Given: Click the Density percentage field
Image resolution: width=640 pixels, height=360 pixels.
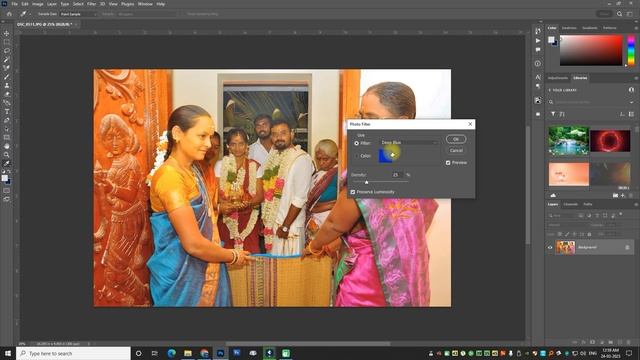Looking at the screenshot, I should 397,175.
